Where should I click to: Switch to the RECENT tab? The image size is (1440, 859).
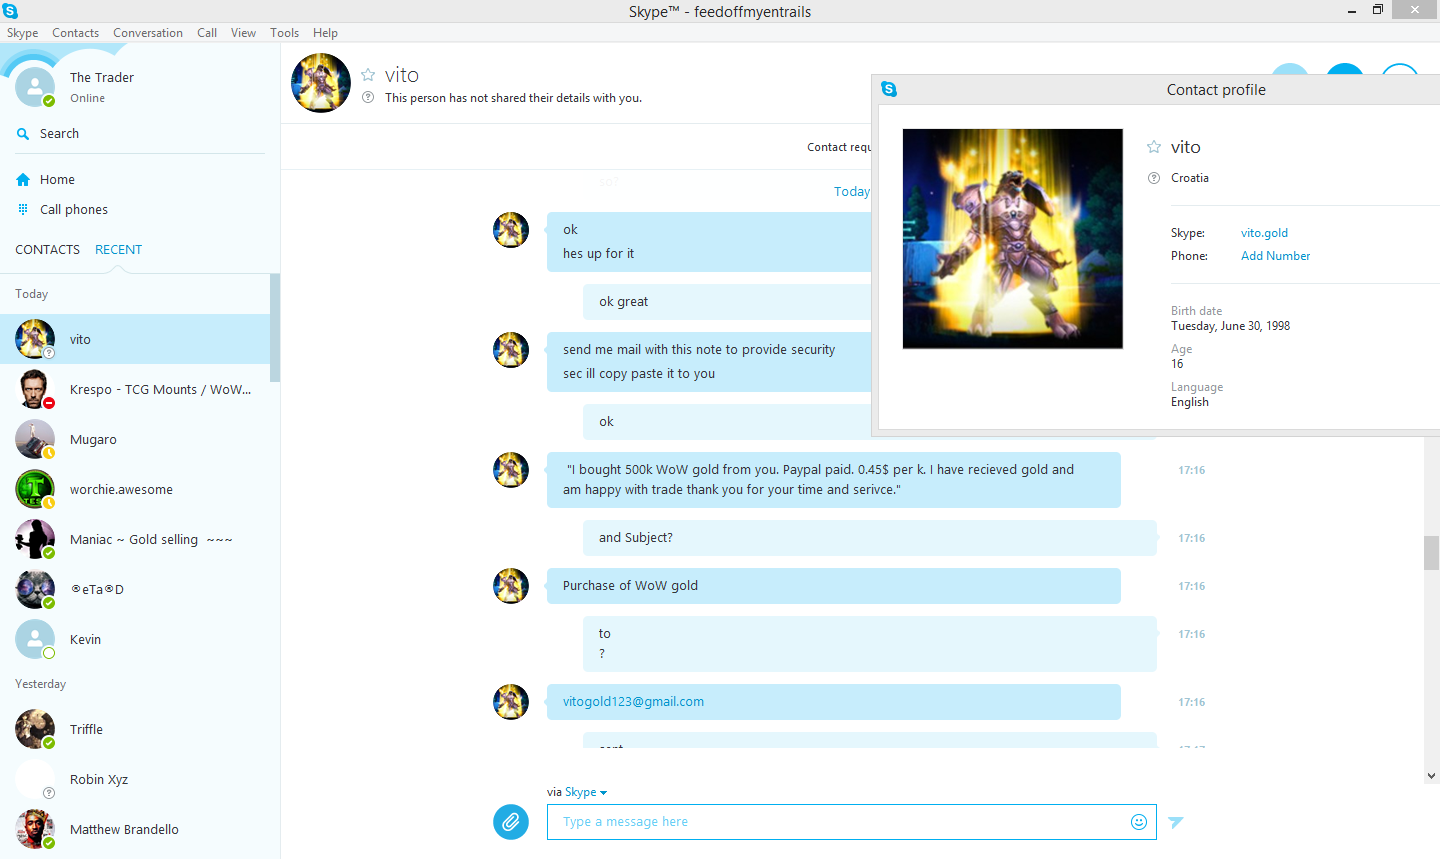118,250
